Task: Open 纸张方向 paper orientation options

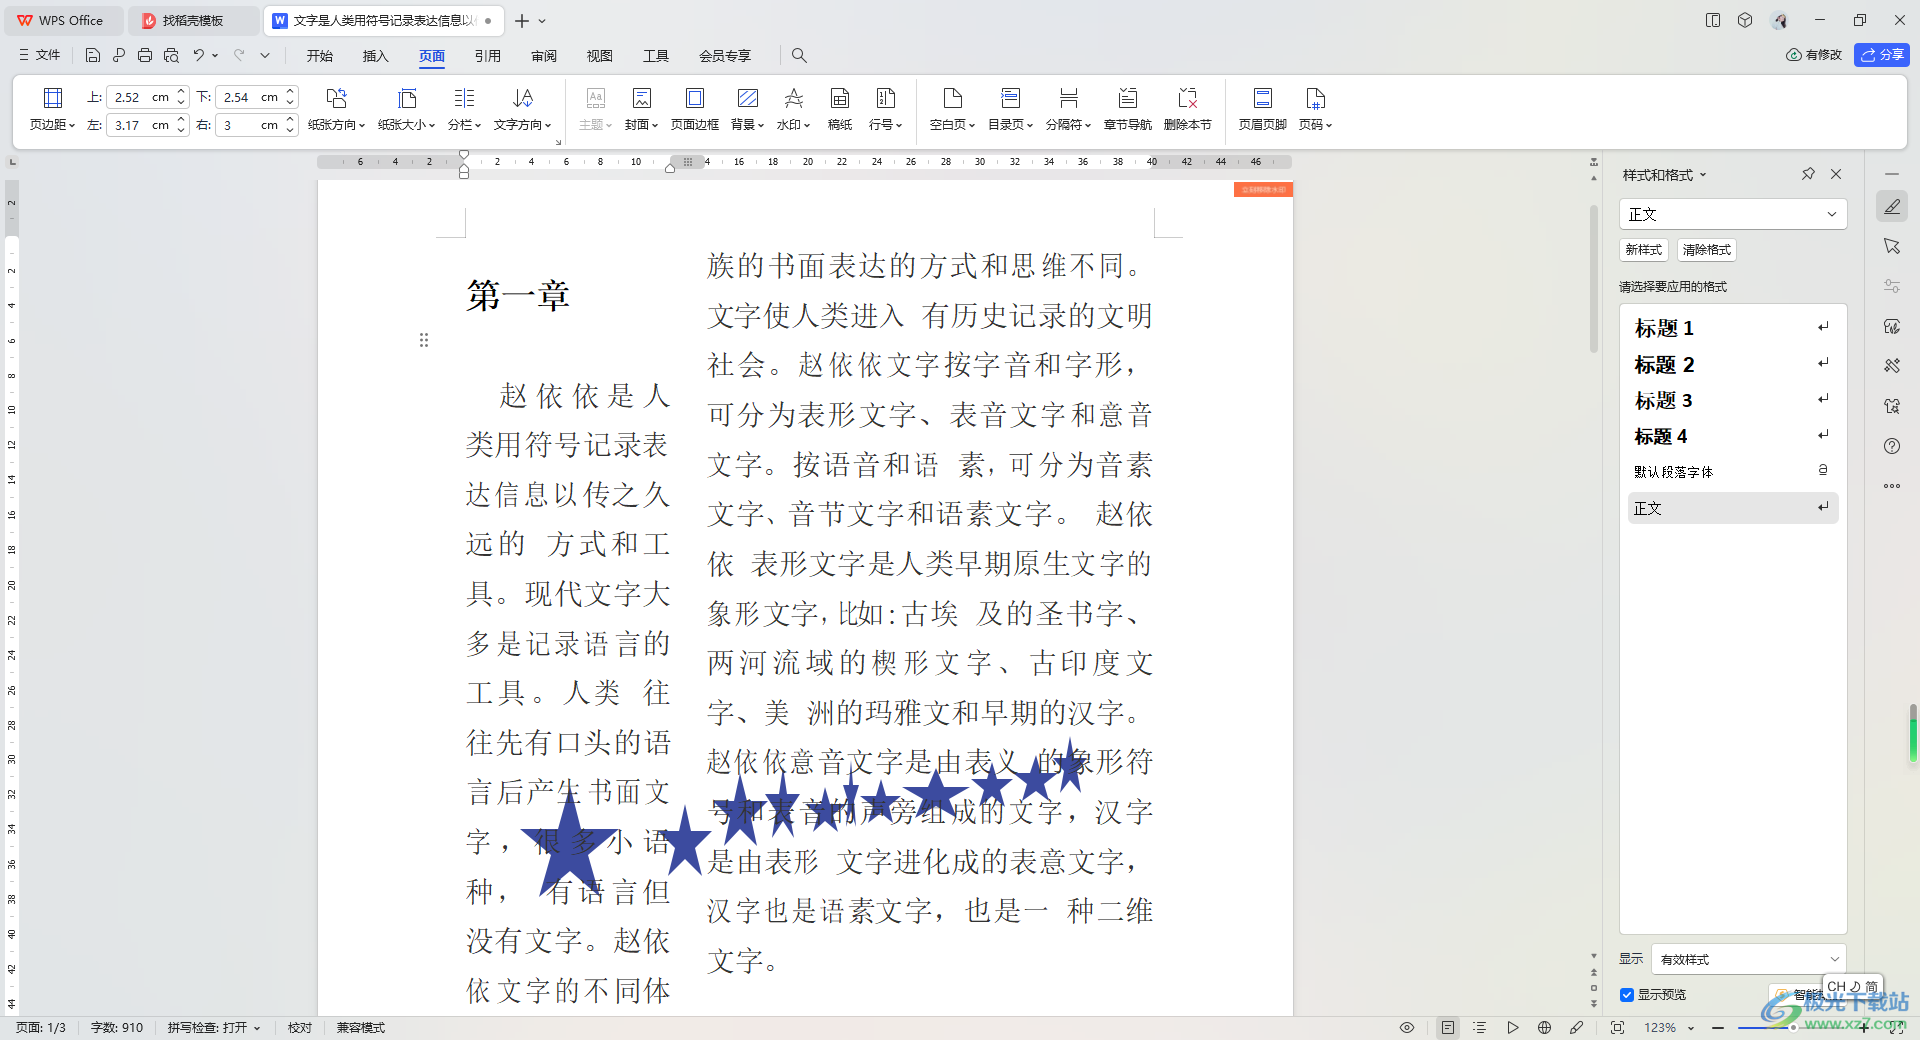Action: tap(336, 109)
